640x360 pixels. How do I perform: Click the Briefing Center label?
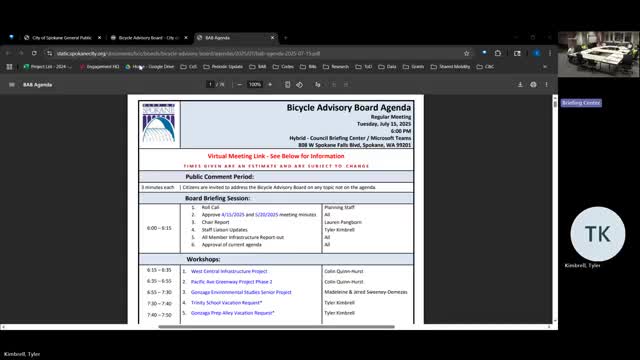point(581,103)
